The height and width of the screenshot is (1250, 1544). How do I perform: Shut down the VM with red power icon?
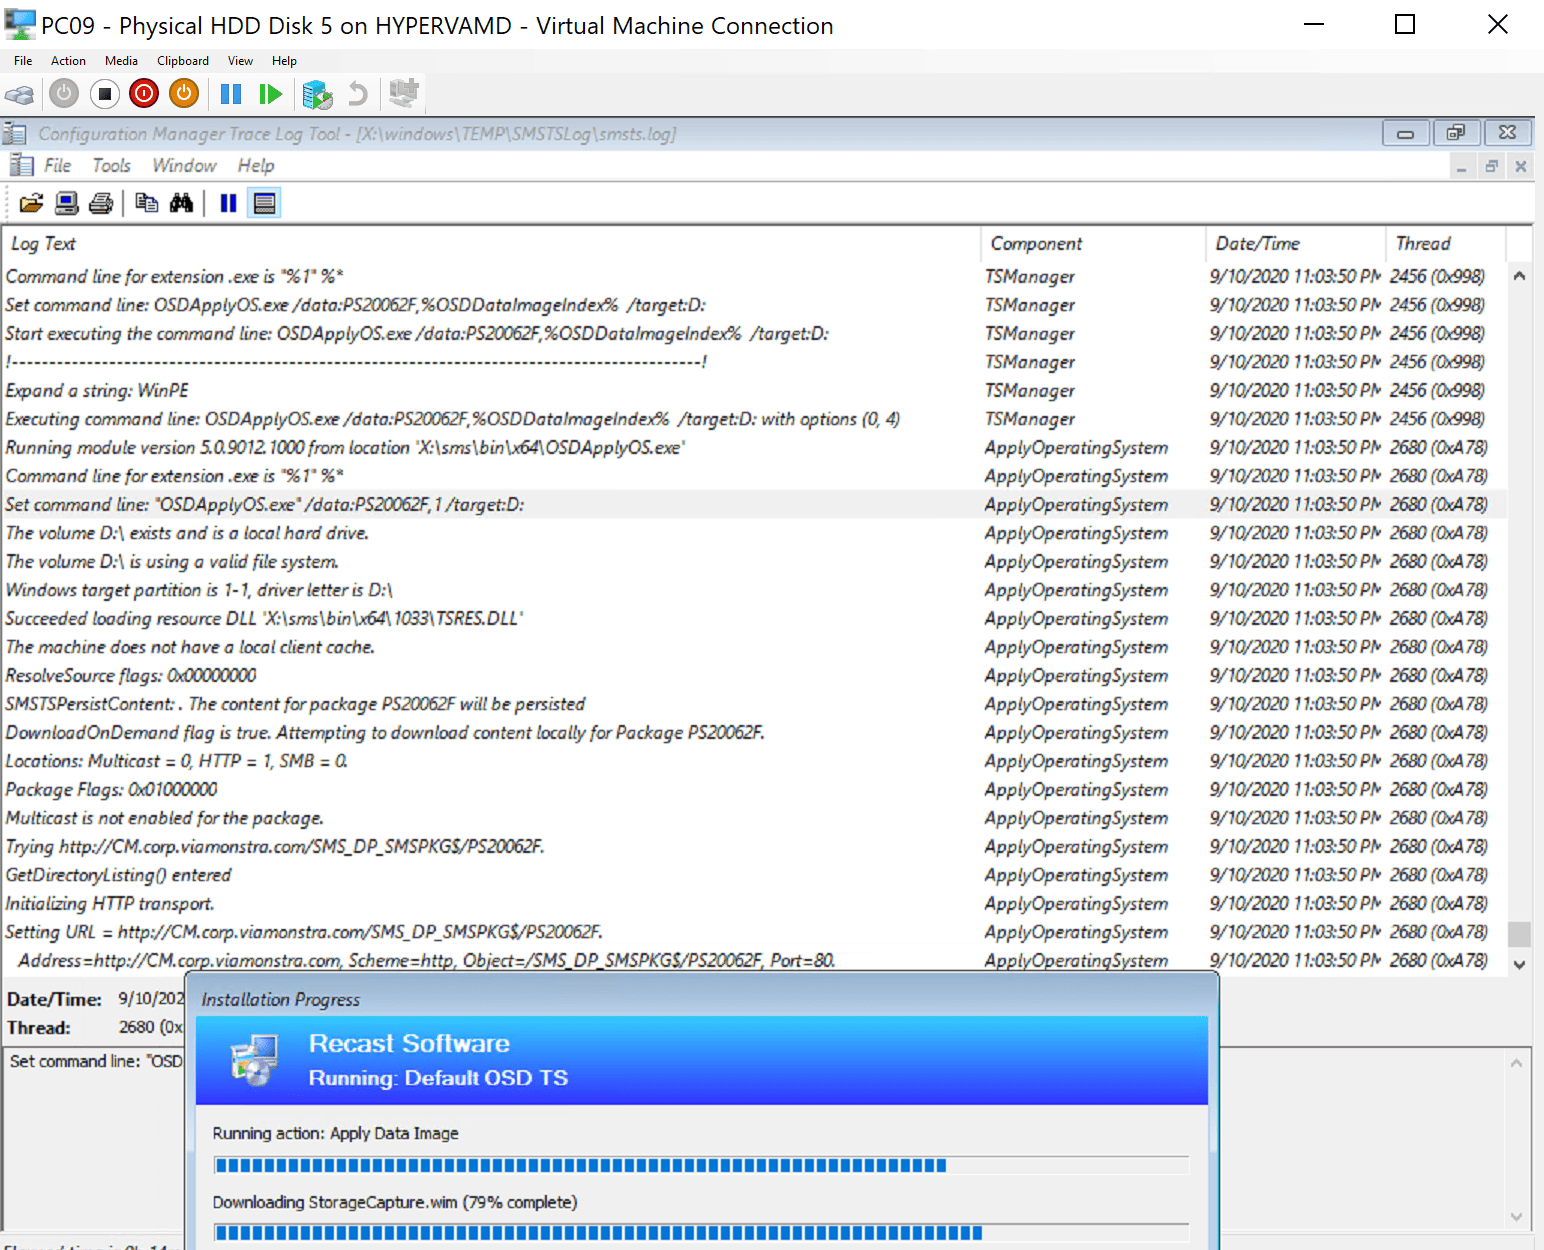tap(143, 93)
